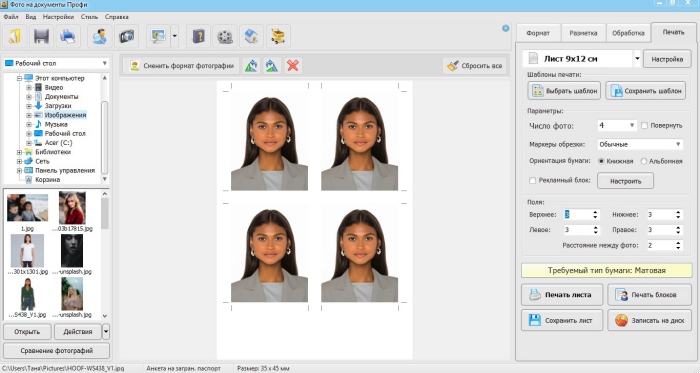Open the Справка menu
This screenshot has height=373, width=700.
(x=117, y=17)
